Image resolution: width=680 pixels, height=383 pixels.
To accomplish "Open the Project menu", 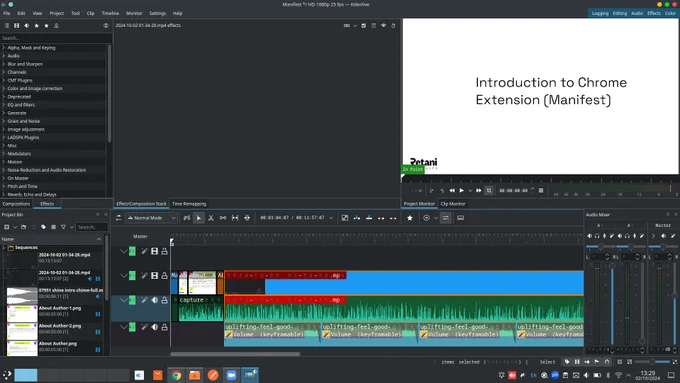I will 56,13.
